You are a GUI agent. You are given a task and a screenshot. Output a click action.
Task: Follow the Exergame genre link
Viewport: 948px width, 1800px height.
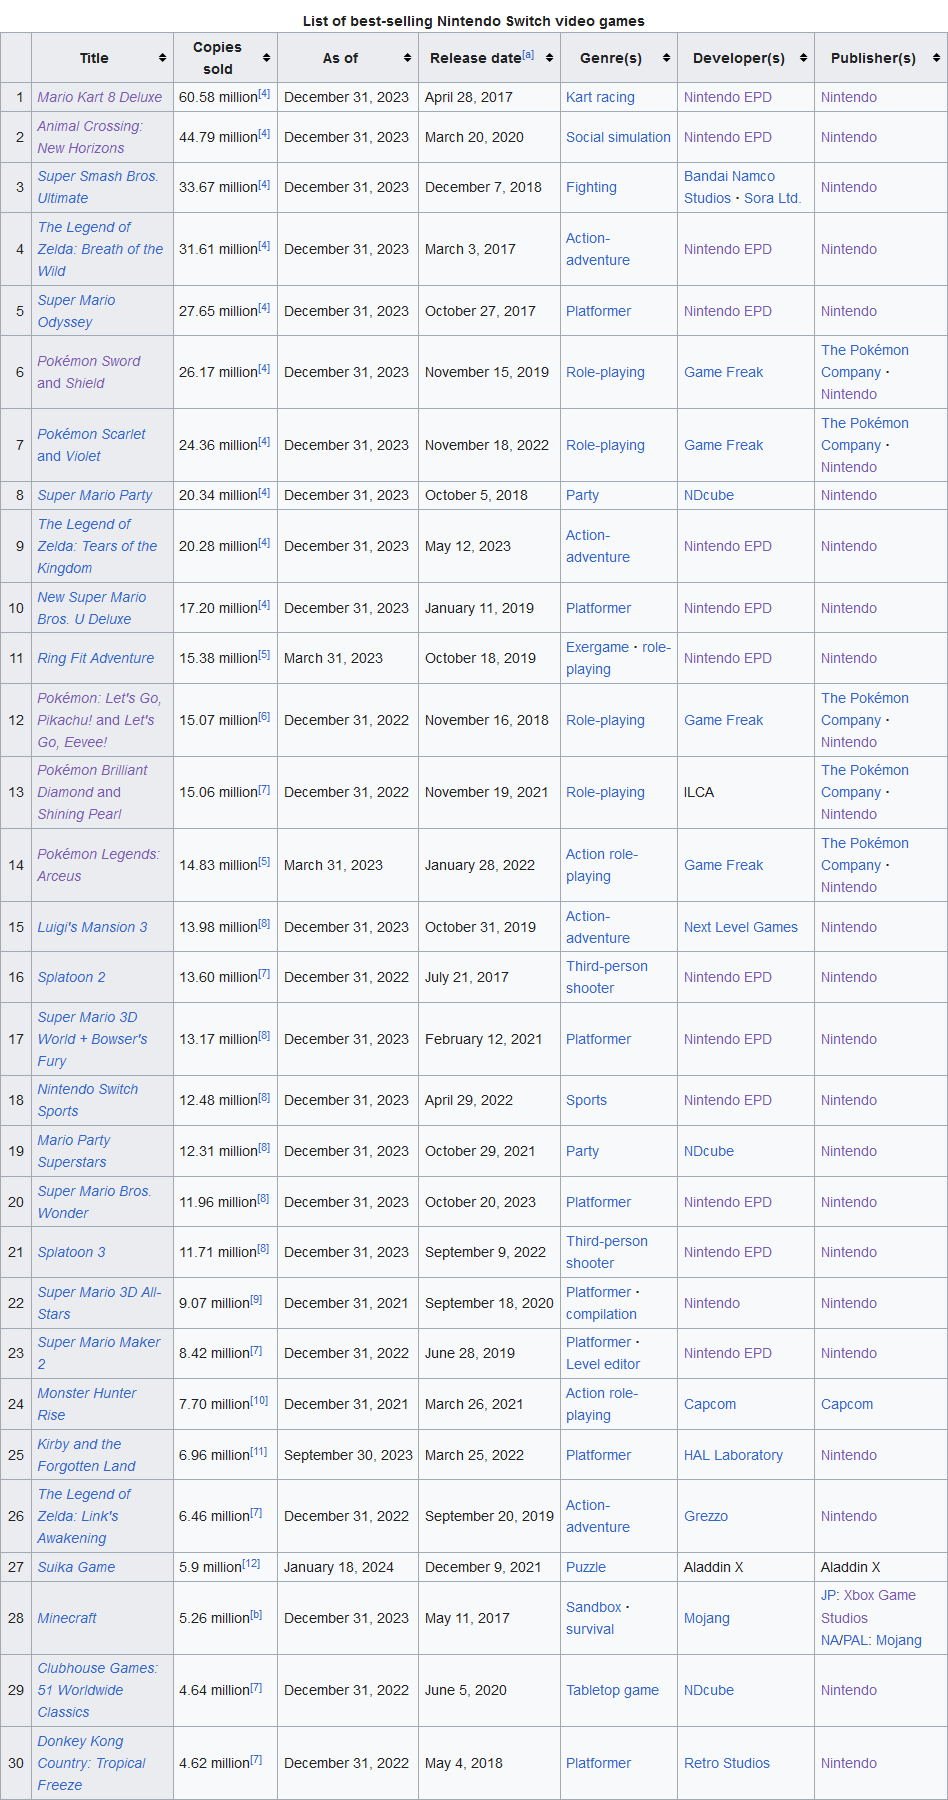pyautogui.click(x=597, y=647)
